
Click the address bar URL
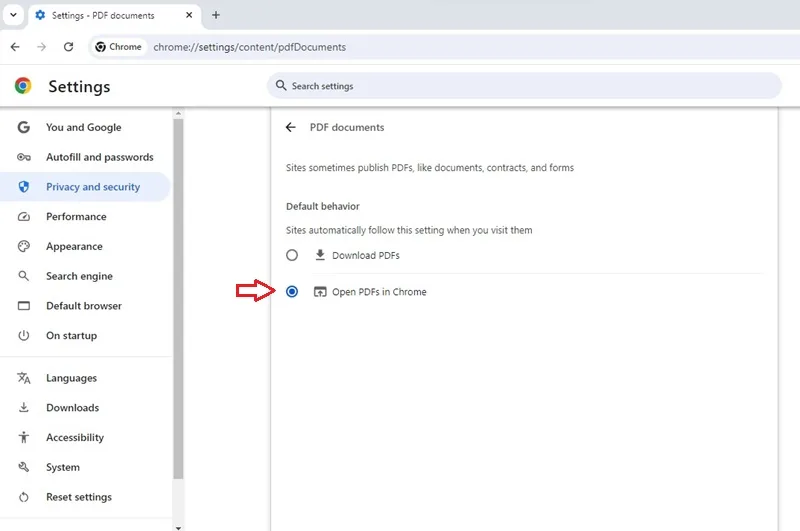(x=249, y=47)
